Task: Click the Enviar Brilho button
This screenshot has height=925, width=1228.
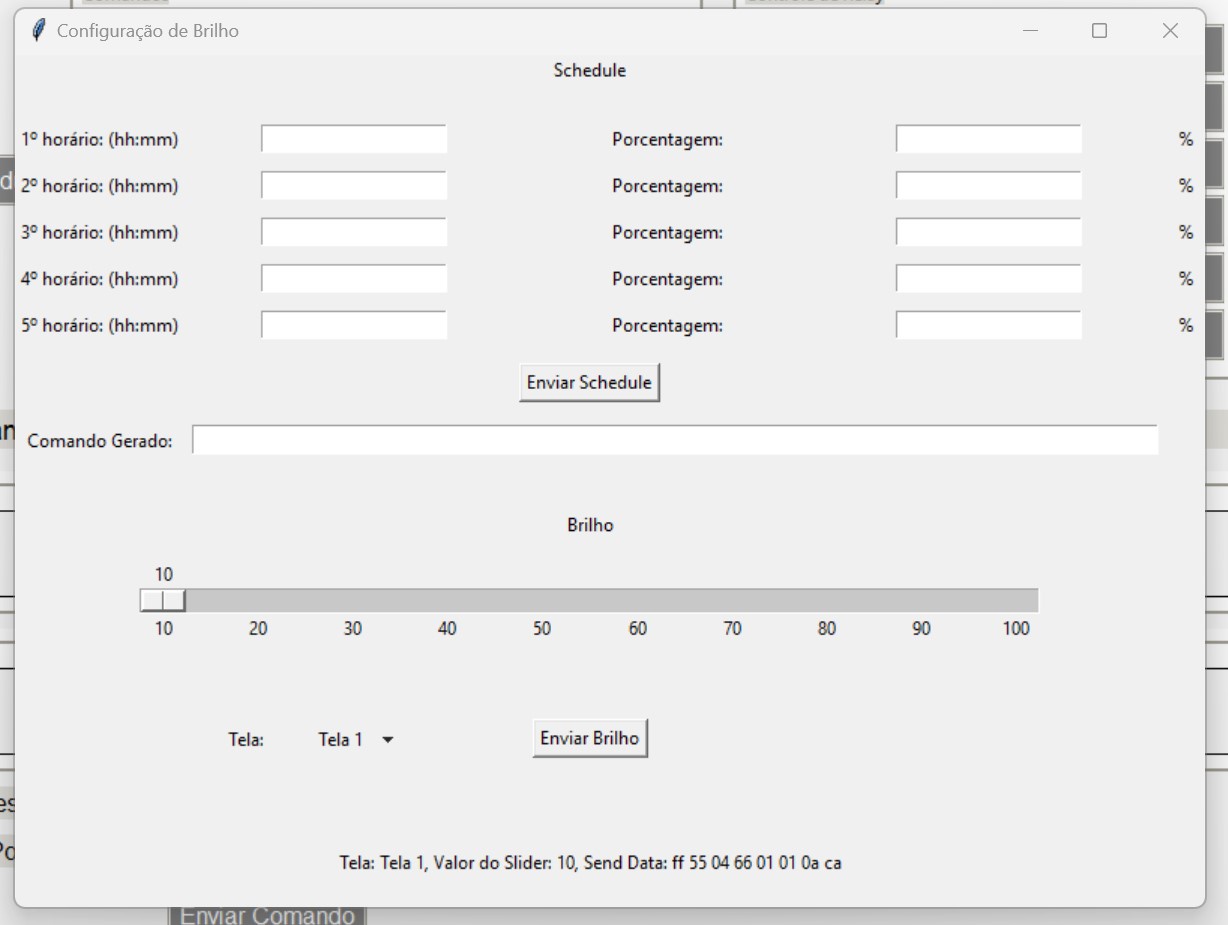Action: click(x=590, y=738)
